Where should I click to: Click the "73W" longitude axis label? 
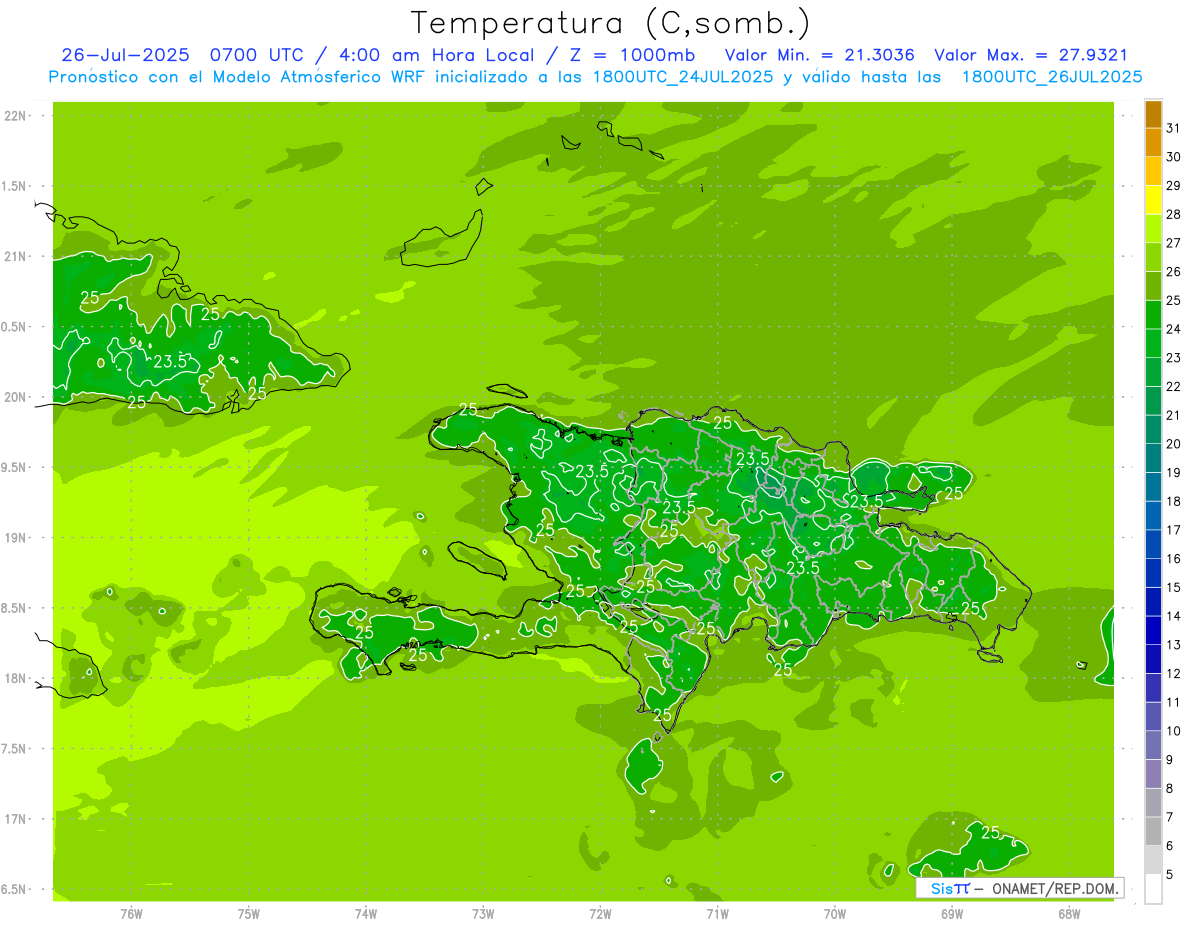click(x=483, y=914)
